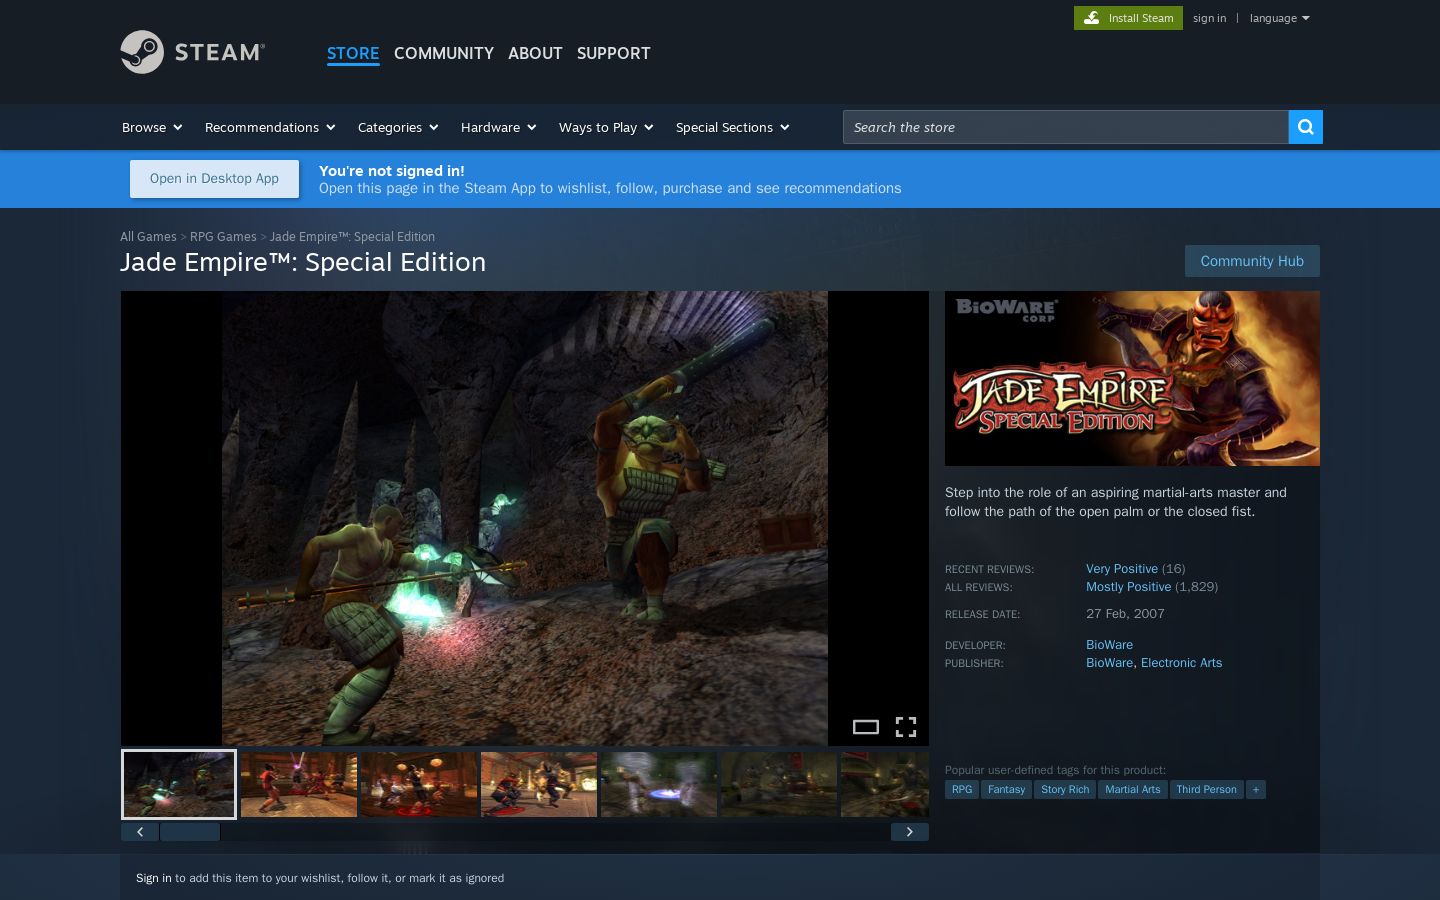Click the RPG Games breadcrumb link
Viewport: 1440px width, 900px height.
click(223, 237)
